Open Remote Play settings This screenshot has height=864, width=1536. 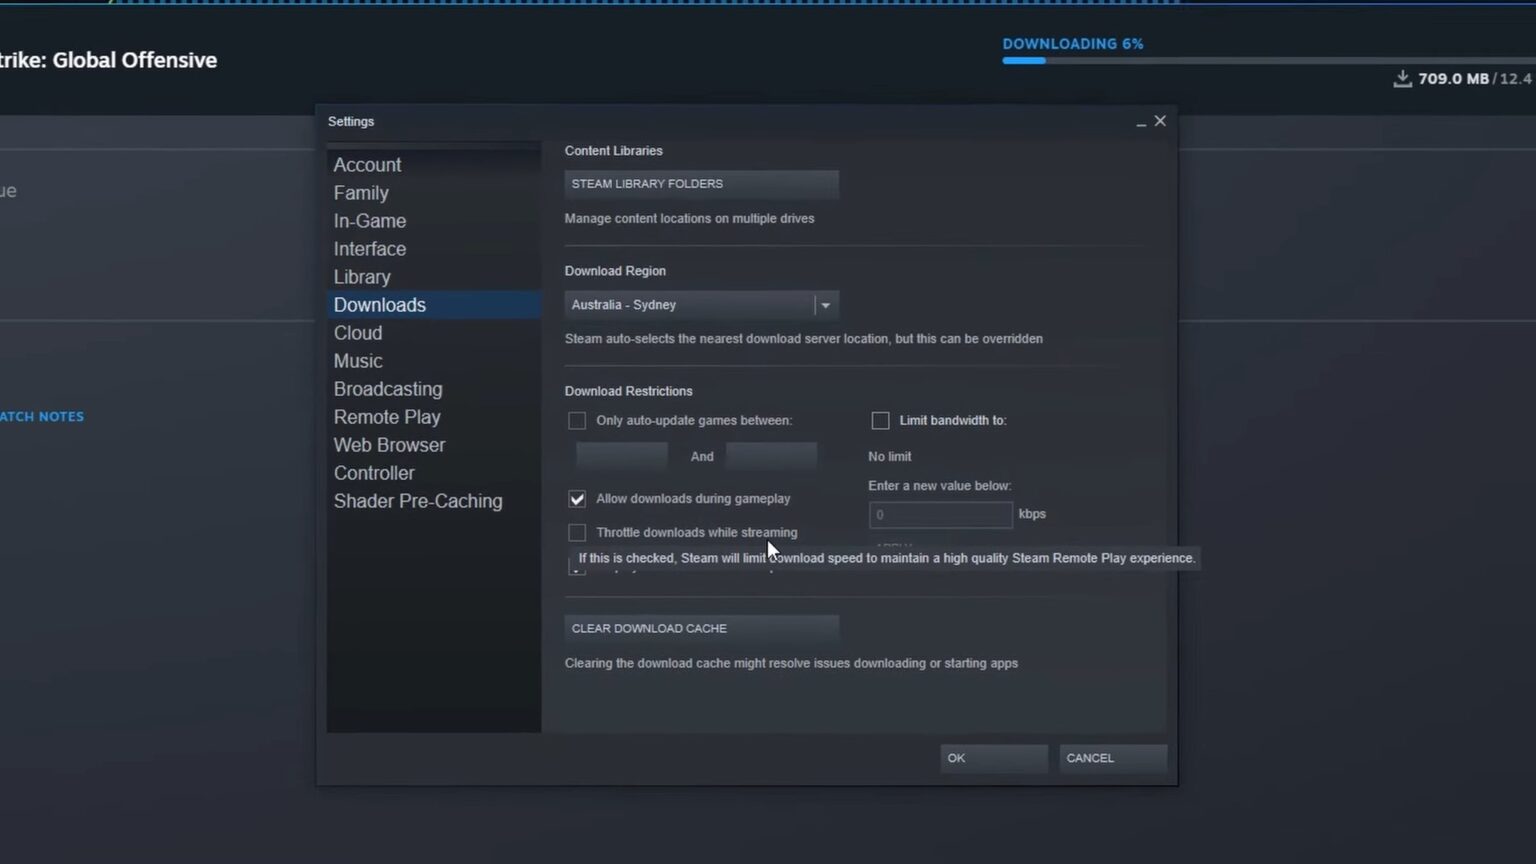387,417
